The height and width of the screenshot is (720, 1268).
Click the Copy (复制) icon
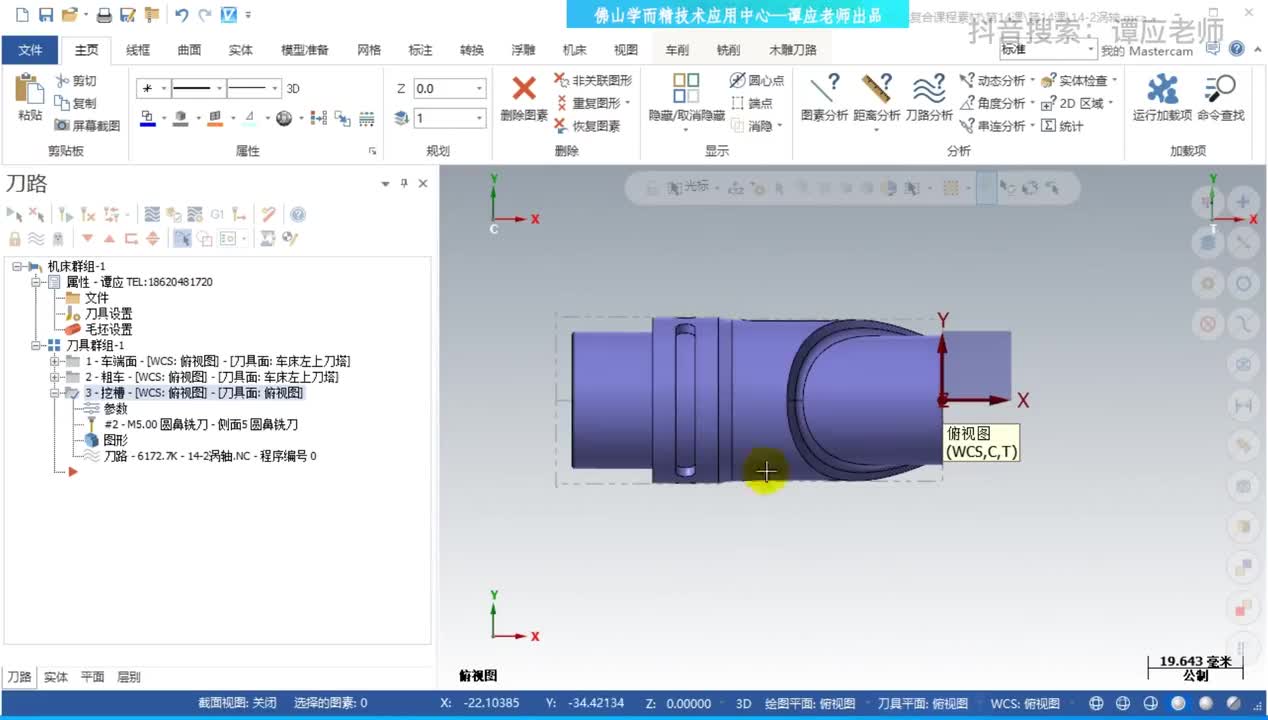[62, 103]
